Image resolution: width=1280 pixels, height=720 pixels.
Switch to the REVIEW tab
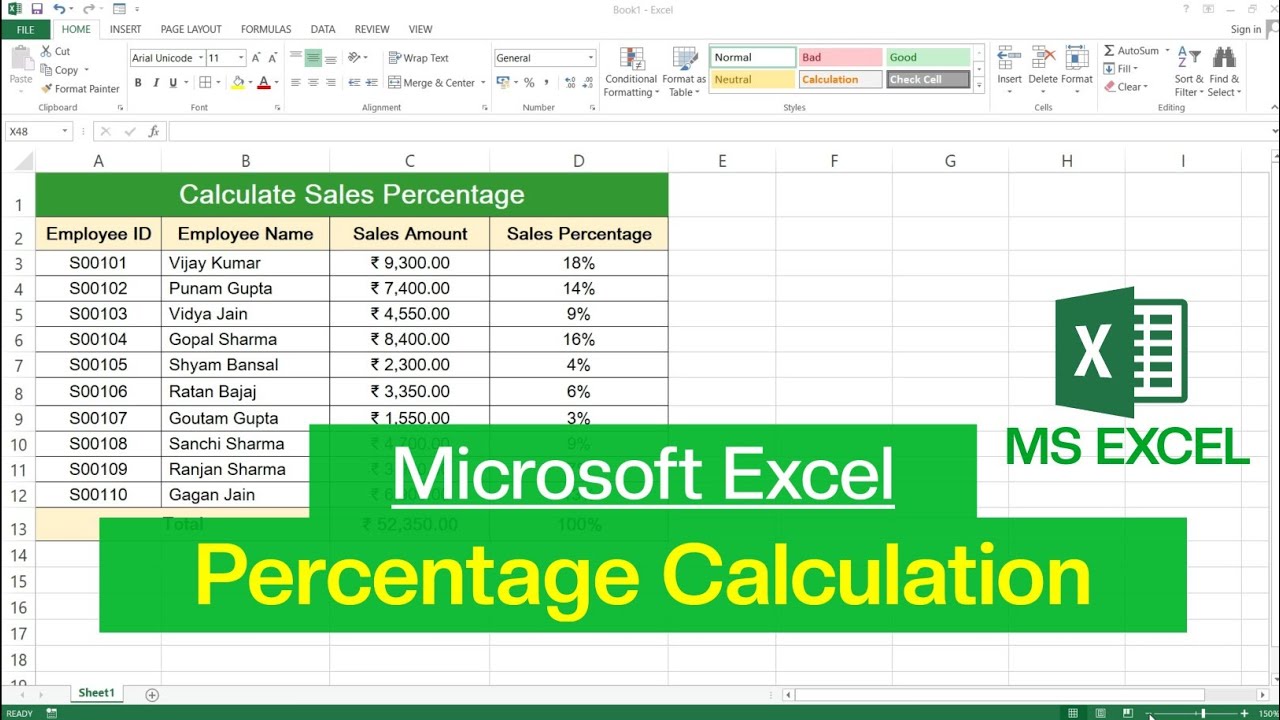372,30
